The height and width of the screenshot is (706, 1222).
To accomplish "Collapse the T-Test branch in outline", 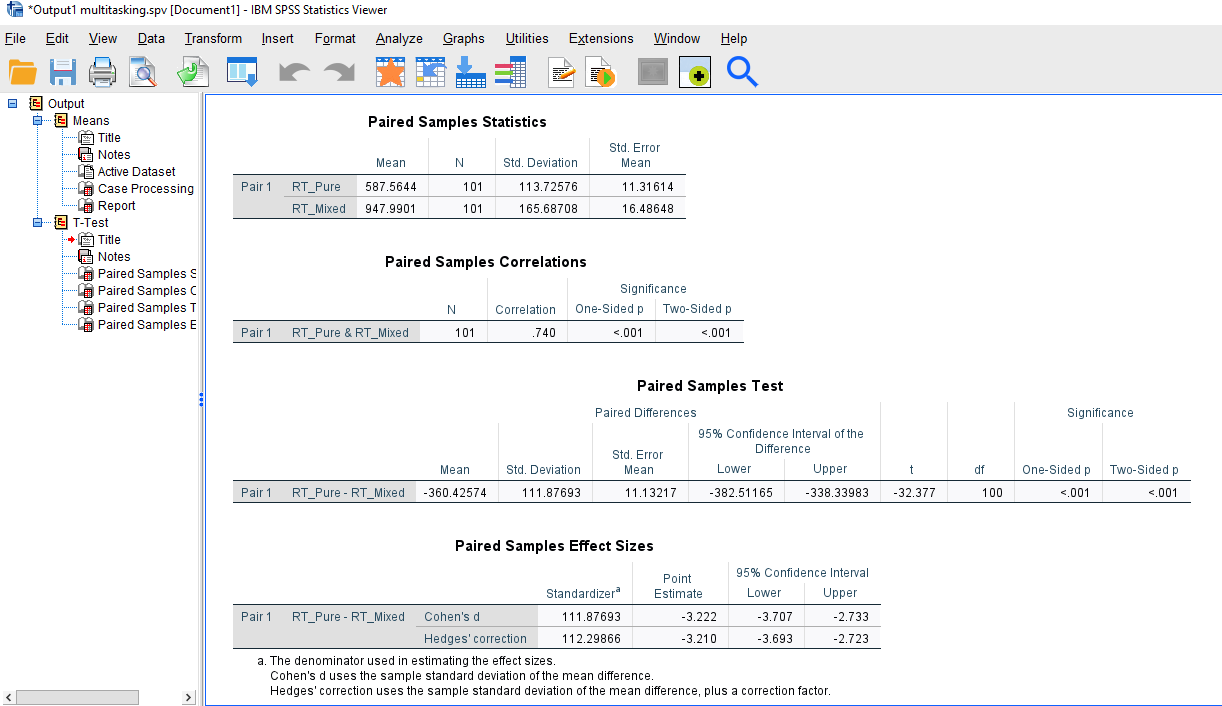I will [x=38, y=222].
